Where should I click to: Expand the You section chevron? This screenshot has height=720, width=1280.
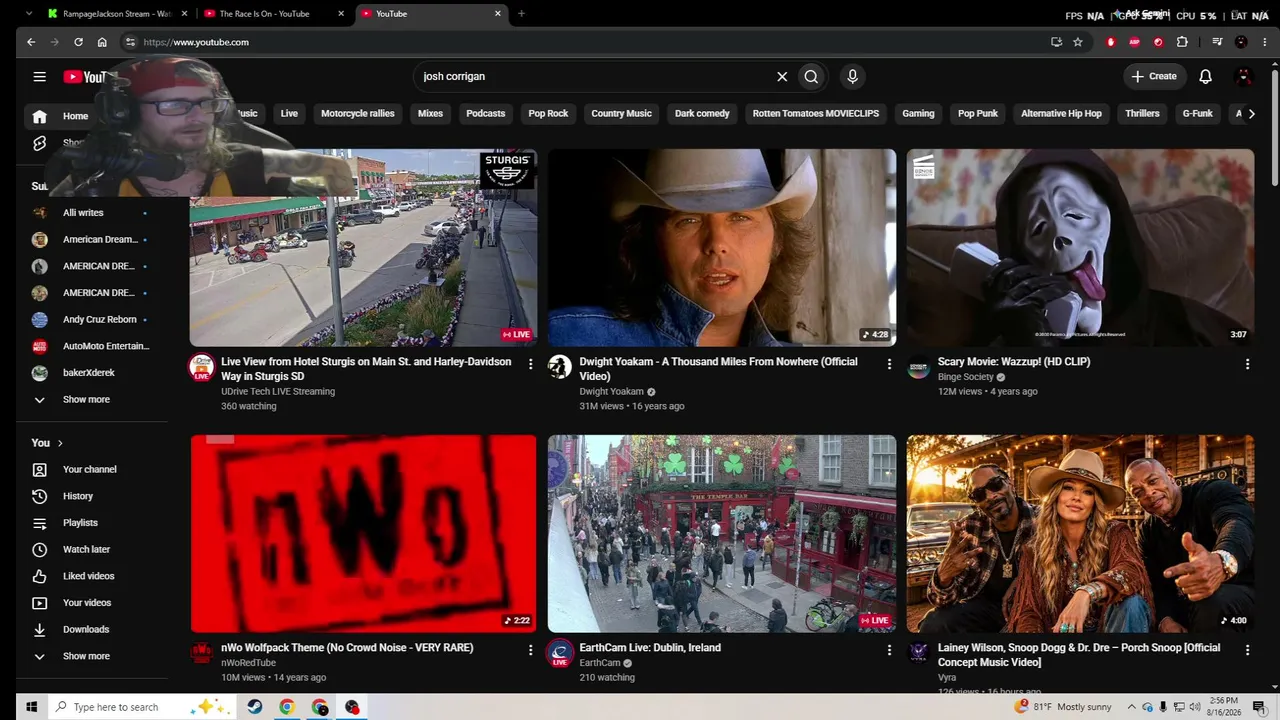(60, 443)
